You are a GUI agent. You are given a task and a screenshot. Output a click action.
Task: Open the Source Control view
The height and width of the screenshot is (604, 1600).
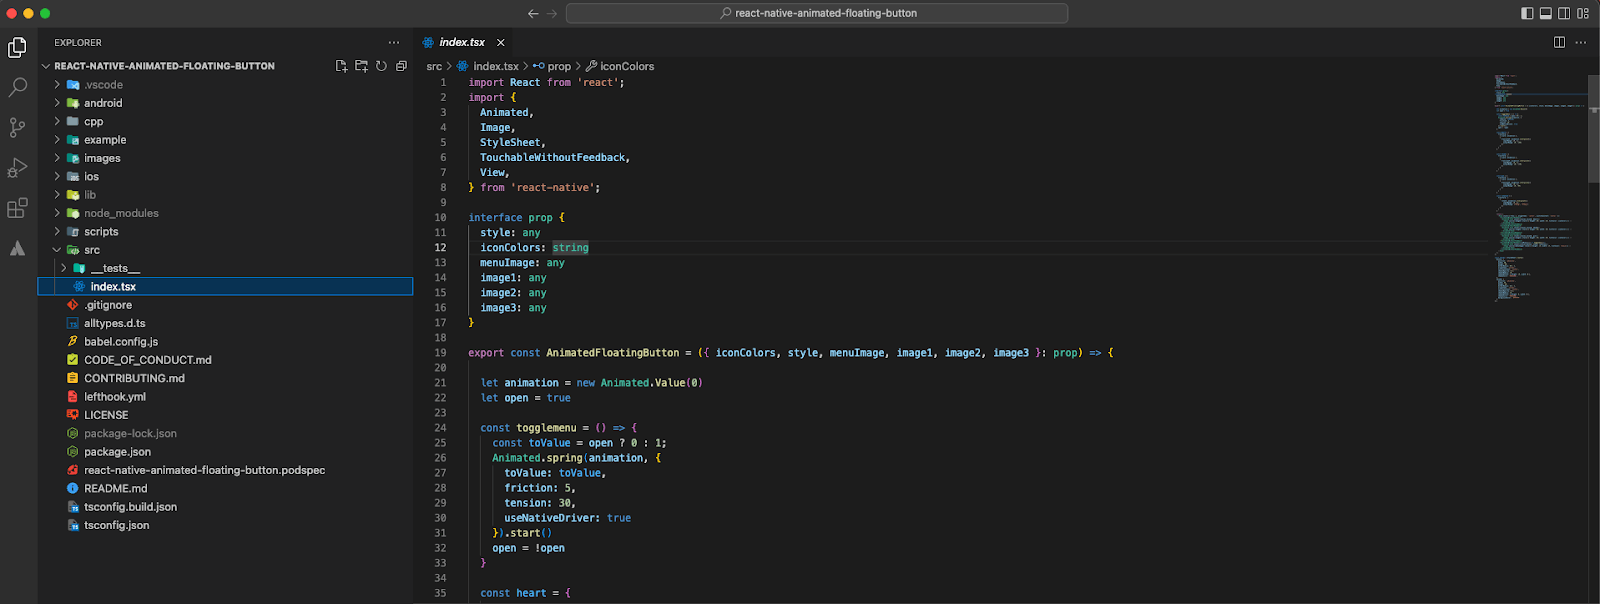coord(18,128)
